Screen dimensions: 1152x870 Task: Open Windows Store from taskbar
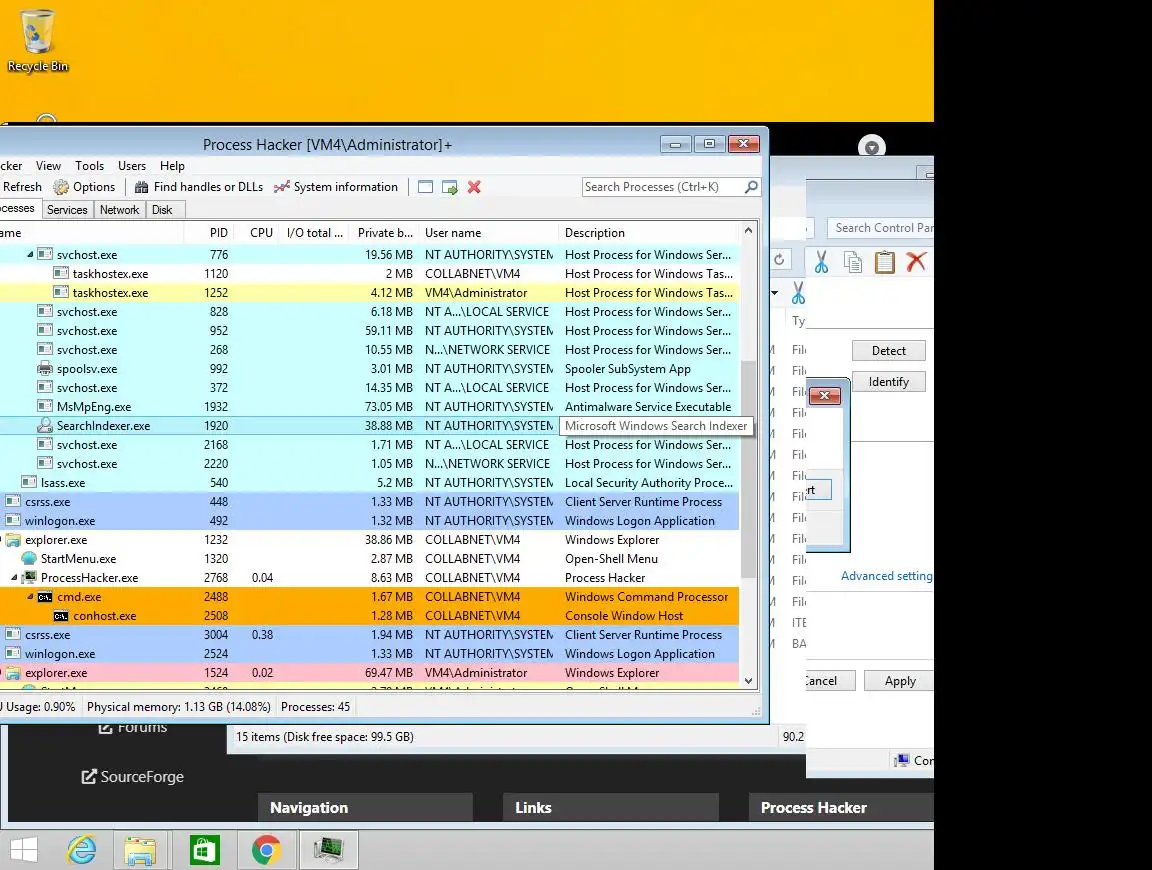(x=204, y=850)
